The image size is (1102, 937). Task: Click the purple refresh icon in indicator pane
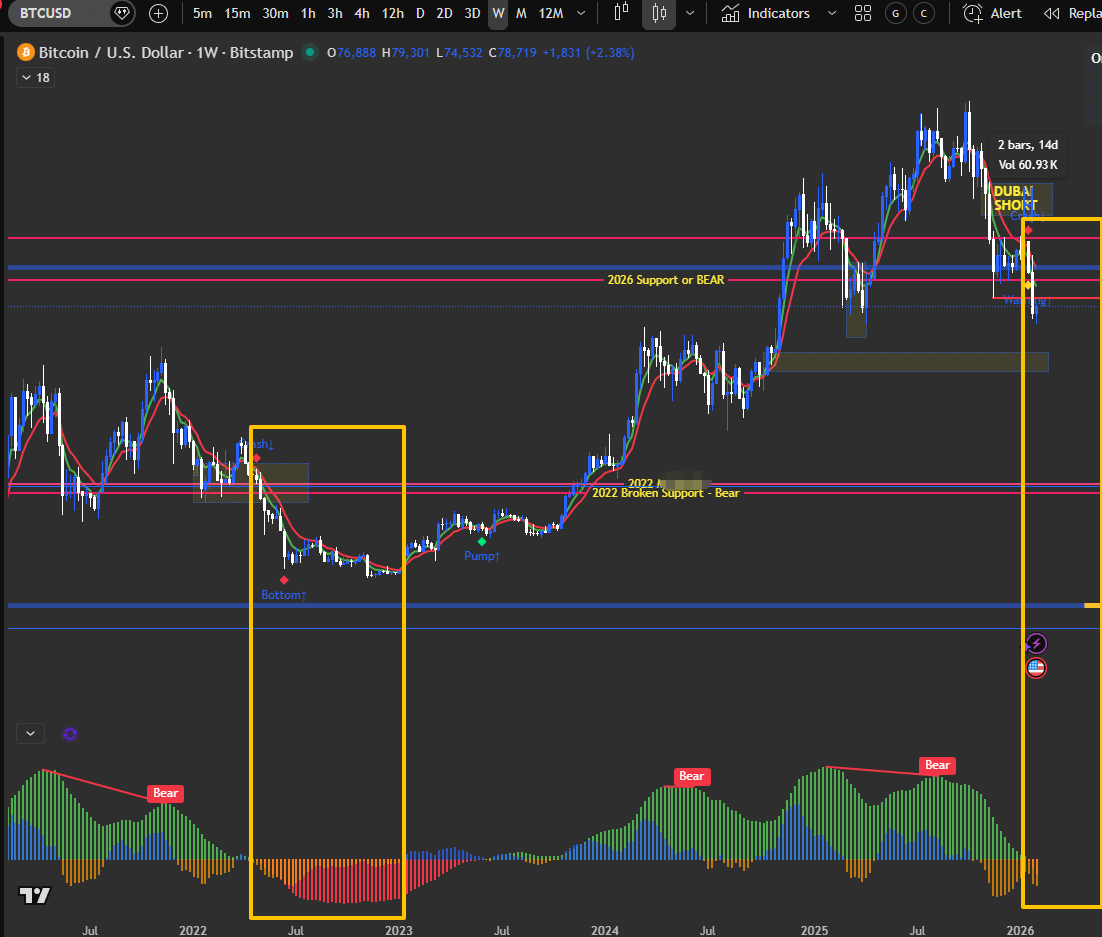point(70,734)
